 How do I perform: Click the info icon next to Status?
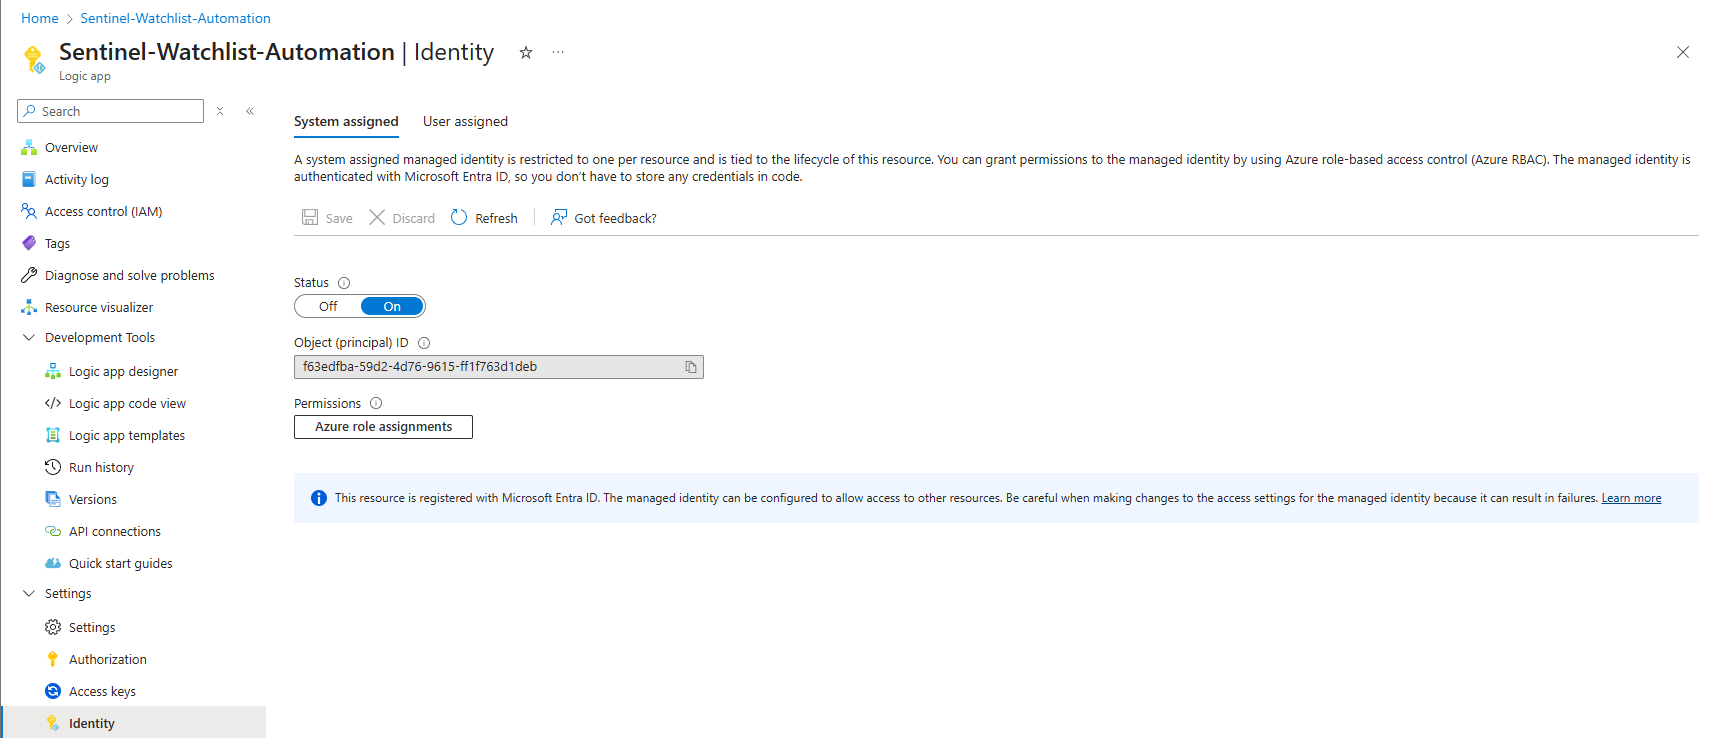(344, 283)
